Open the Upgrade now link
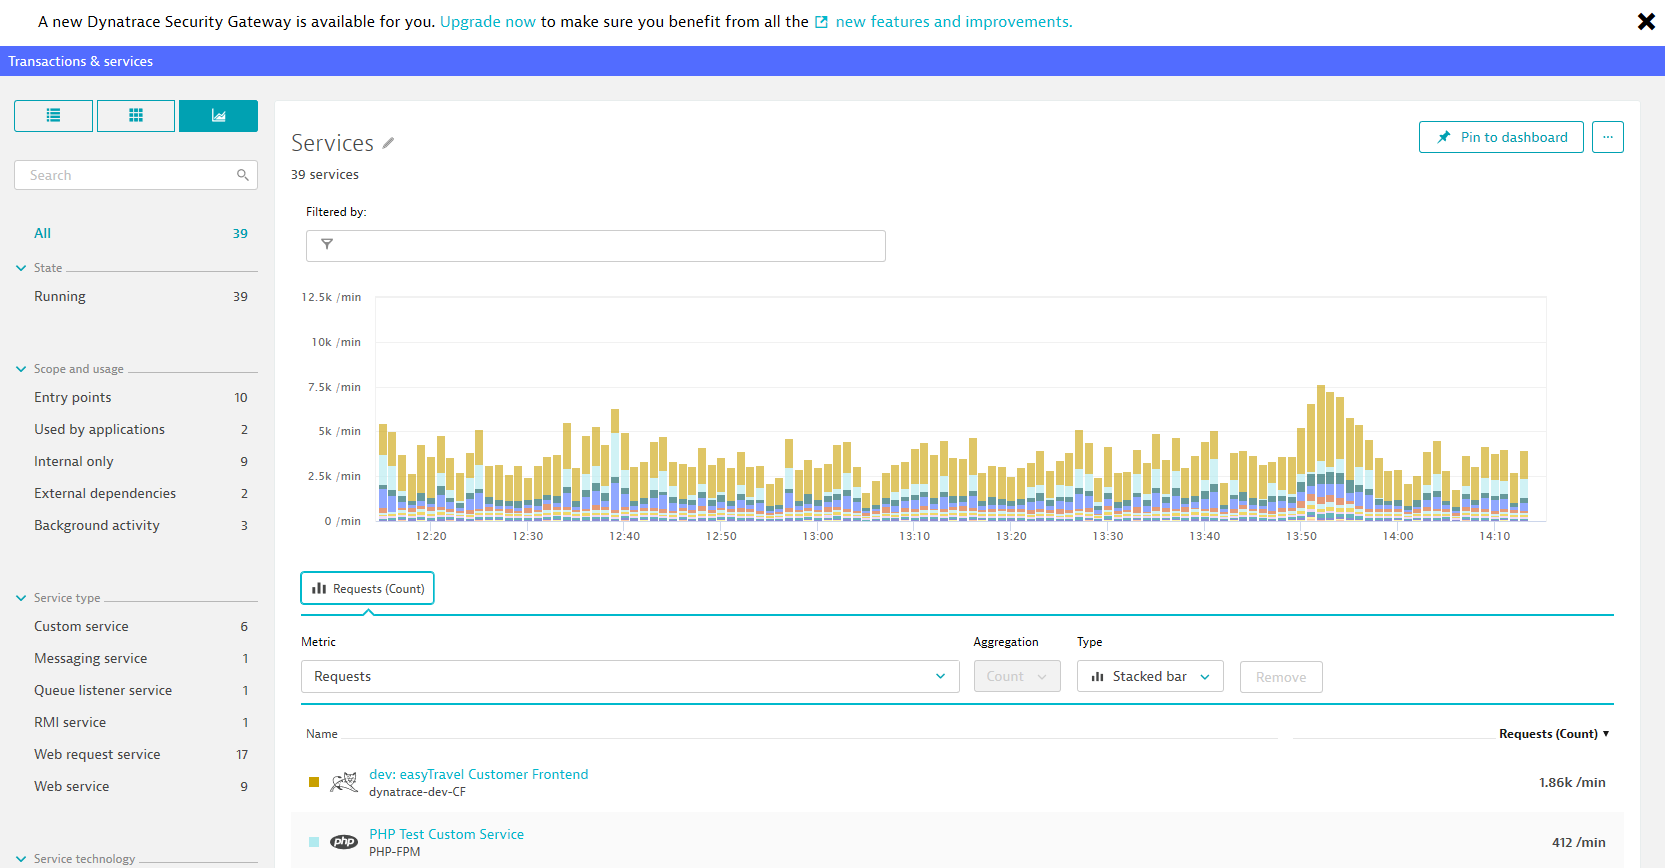This screenshot has height=868, width=1666. tap(487, 22)
